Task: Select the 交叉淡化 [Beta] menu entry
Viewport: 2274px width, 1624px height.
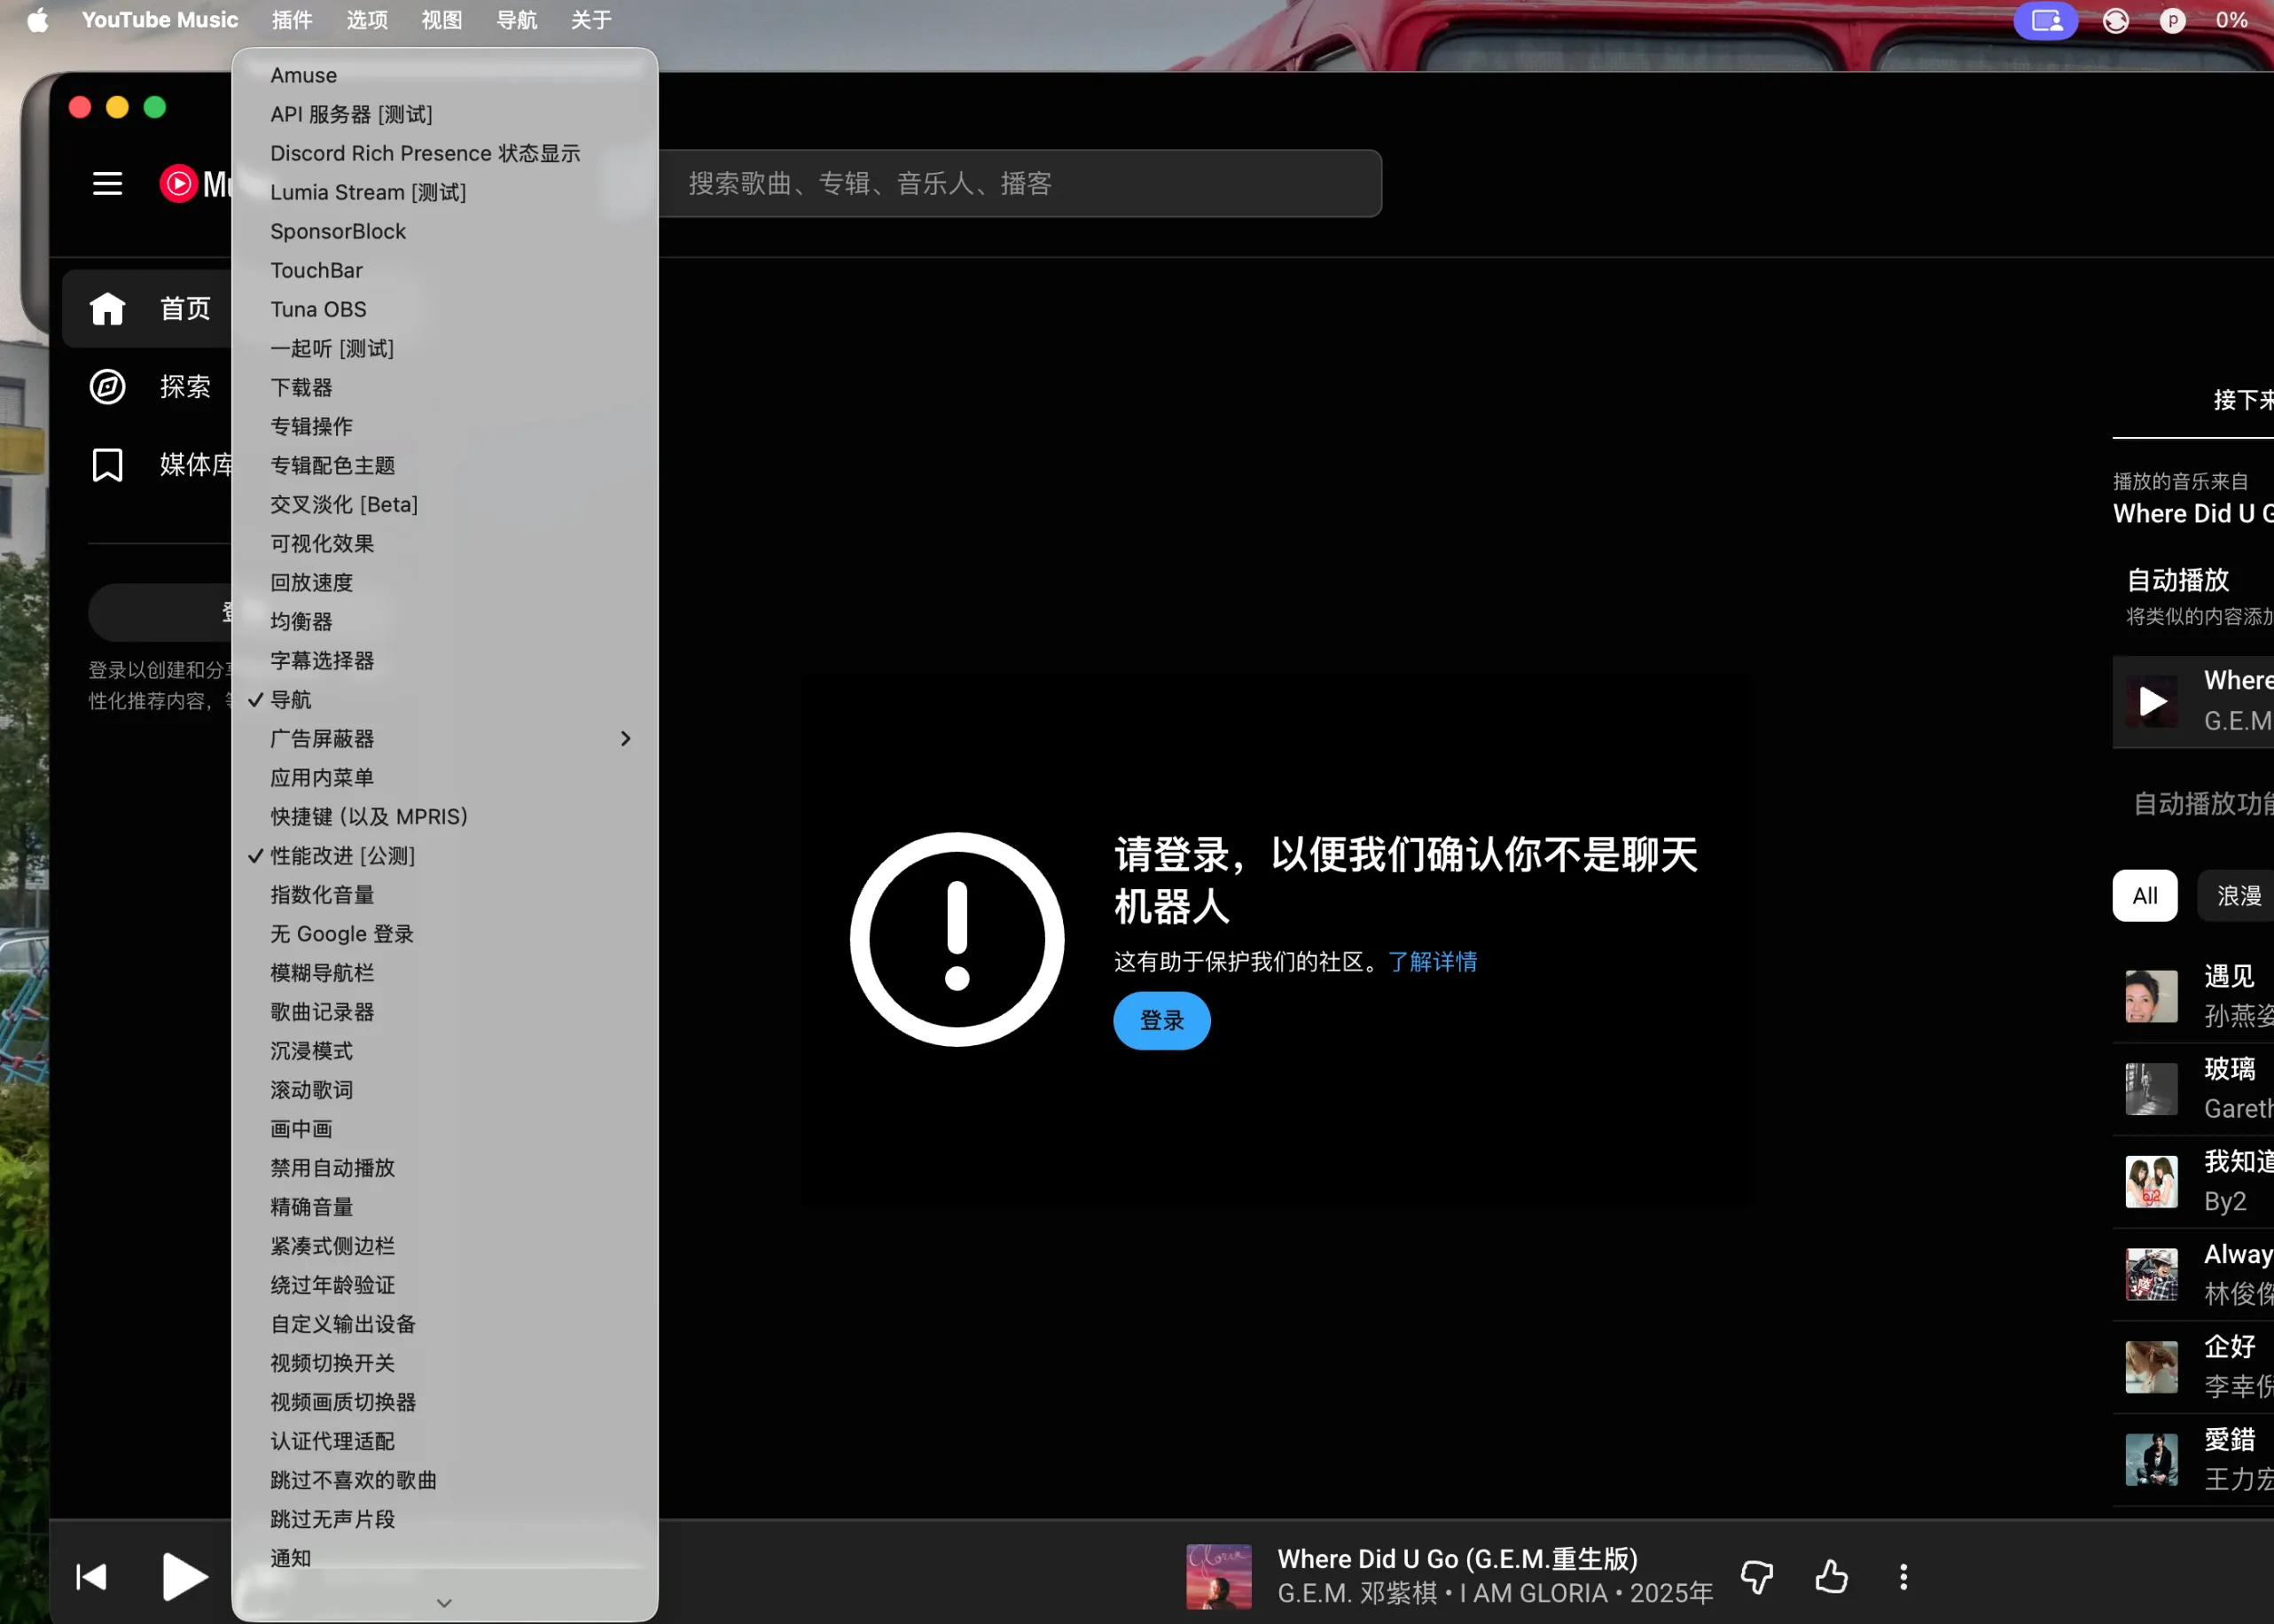Action: coord(444,504)
